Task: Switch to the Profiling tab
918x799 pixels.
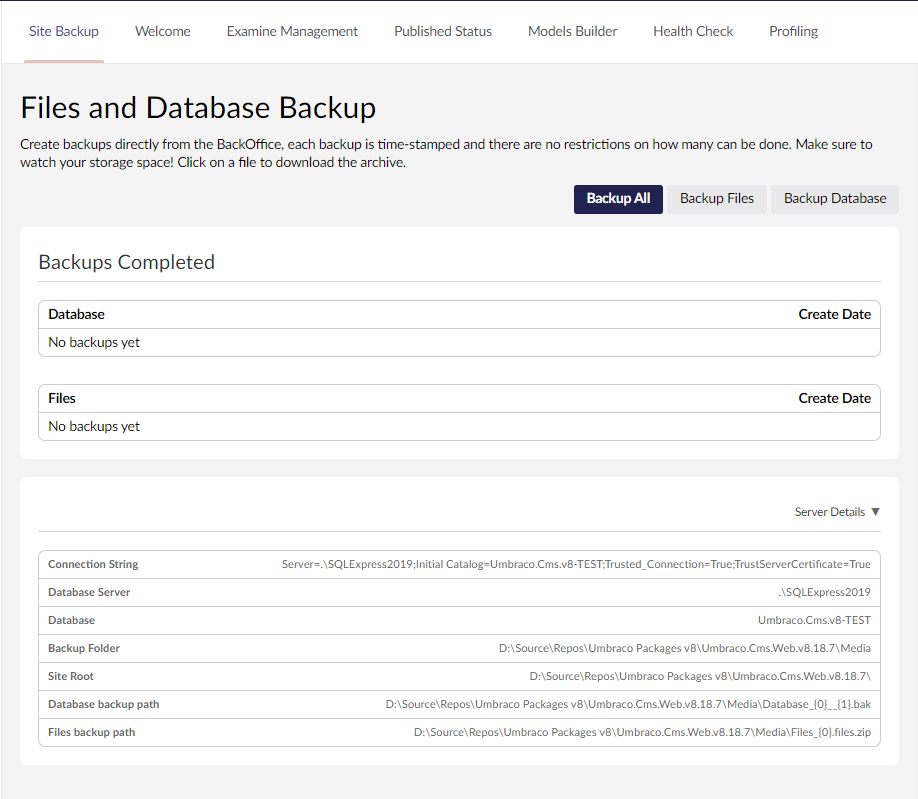Action: [793, 31]
